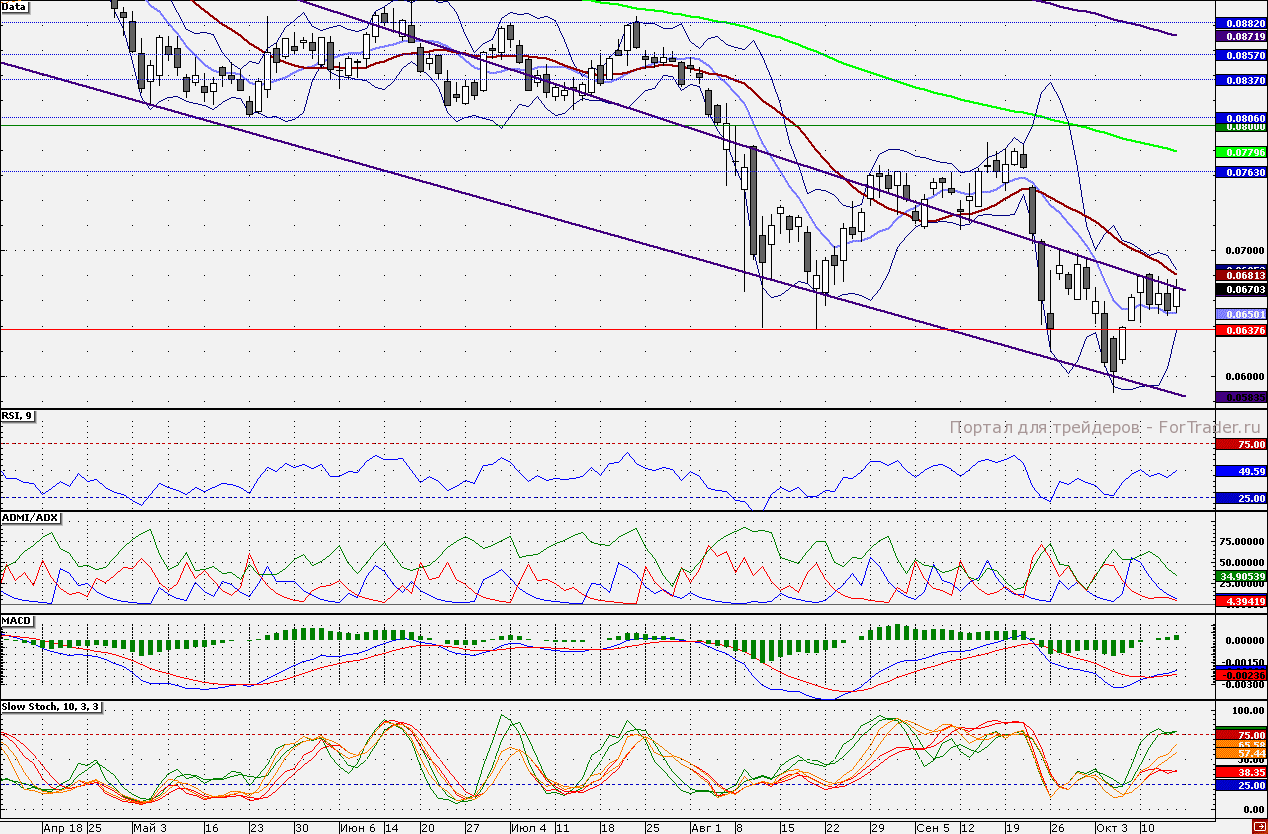
Task: Click the Авг 1 date on time axis
Action: (x=705, y=828)
